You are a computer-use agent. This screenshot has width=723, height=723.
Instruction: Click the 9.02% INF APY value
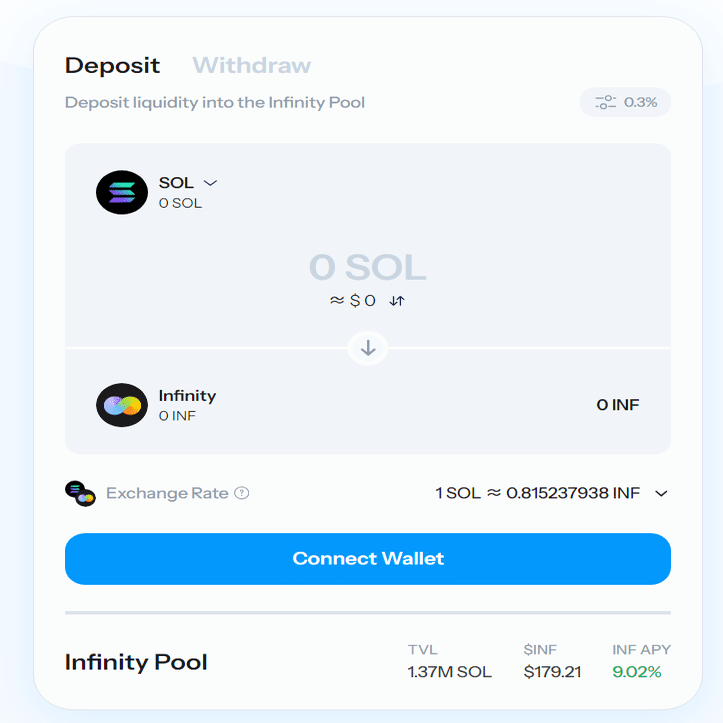click(x=637, y=672)
